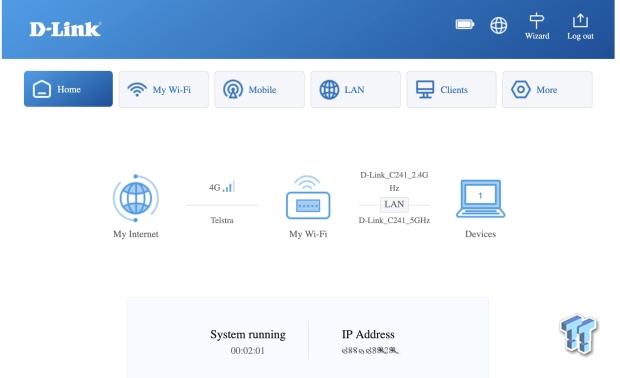620x378 pixels.
Task: Click the My Internet globe icon
Action: tap(136, 198)
